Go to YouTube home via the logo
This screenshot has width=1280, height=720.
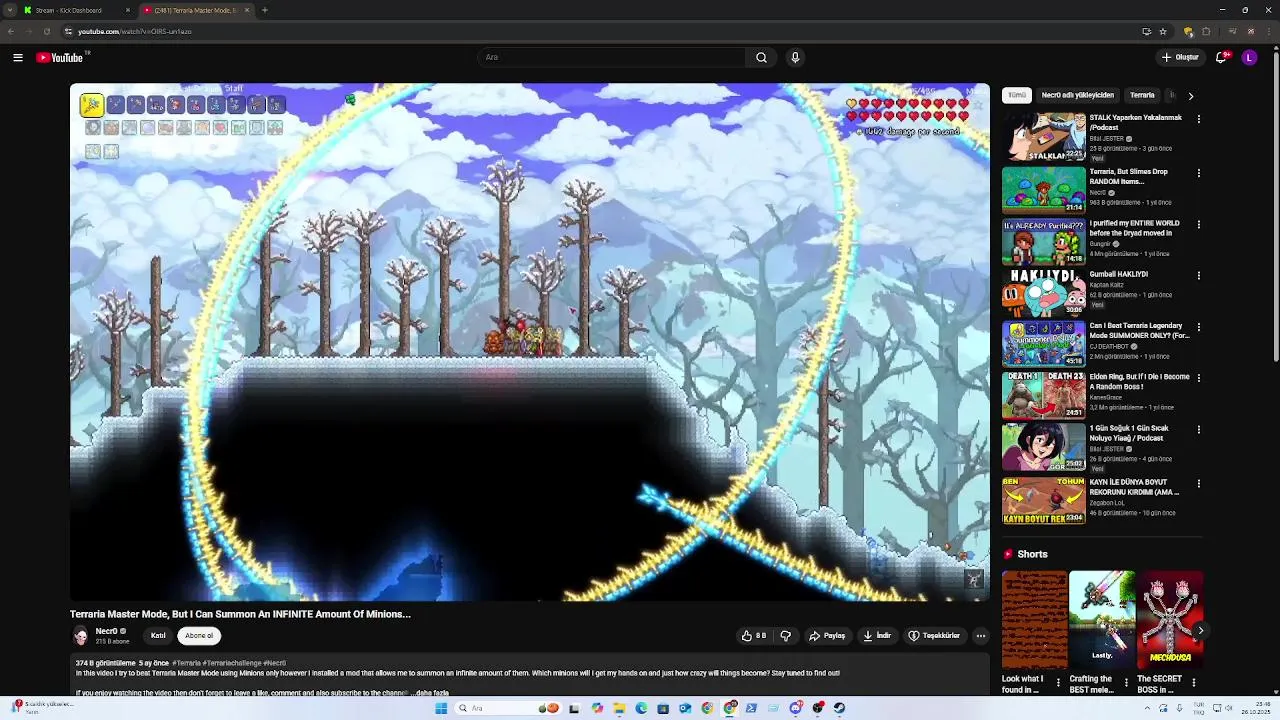(x=60, y=58)
